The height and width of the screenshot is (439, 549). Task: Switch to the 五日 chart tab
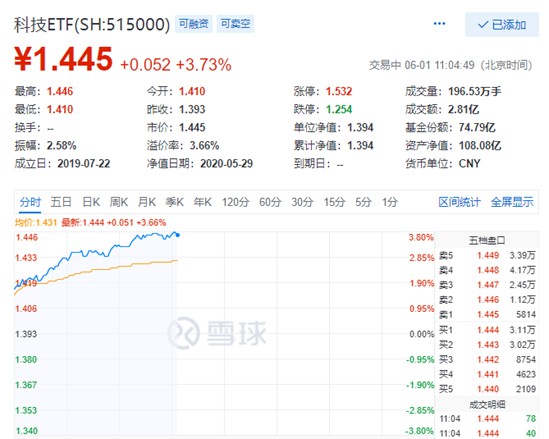coord(61,202)
